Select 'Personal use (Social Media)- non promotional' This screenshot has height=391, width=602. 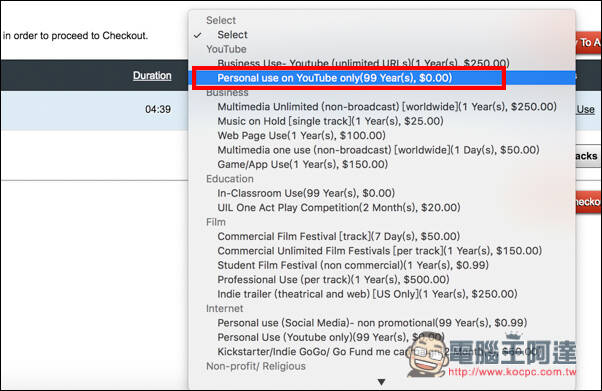[x=372, y=323]
